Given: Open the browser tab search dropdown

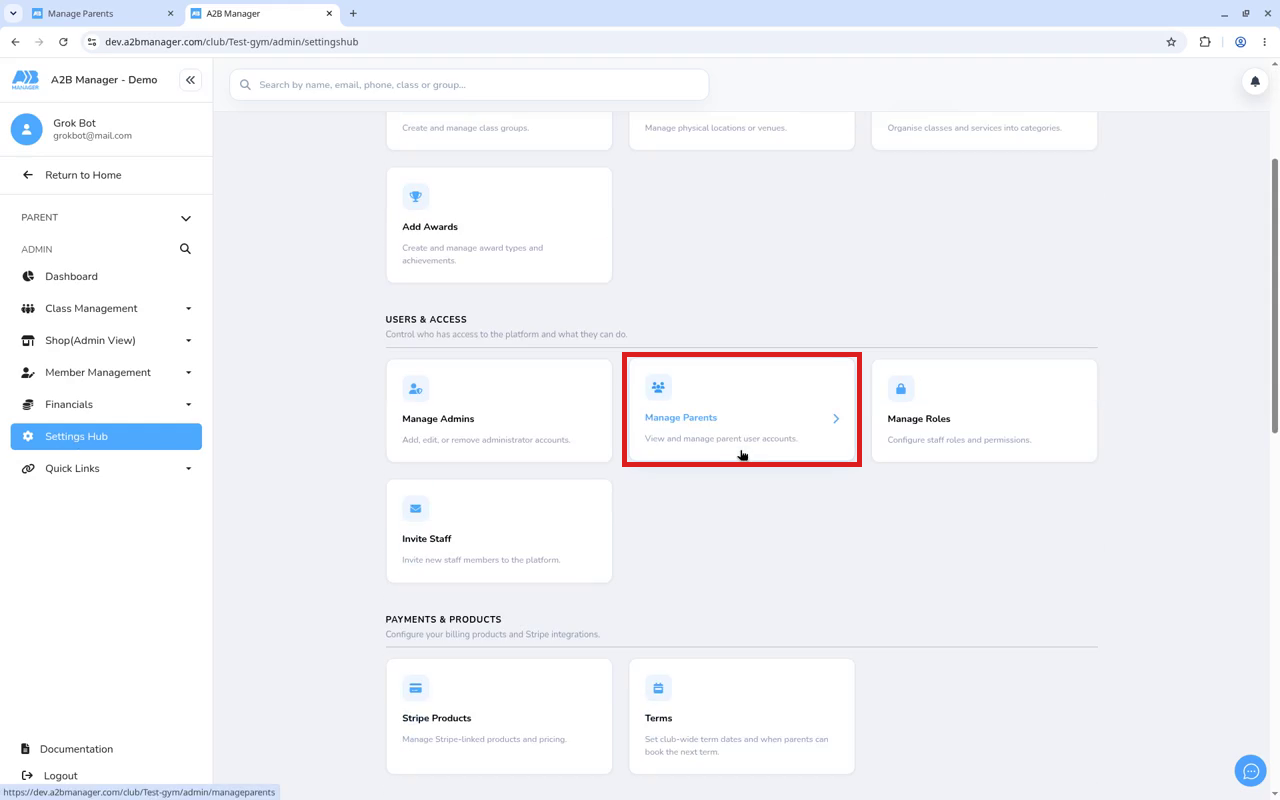Looking at the screenshot, I should [x=13, y=14].
